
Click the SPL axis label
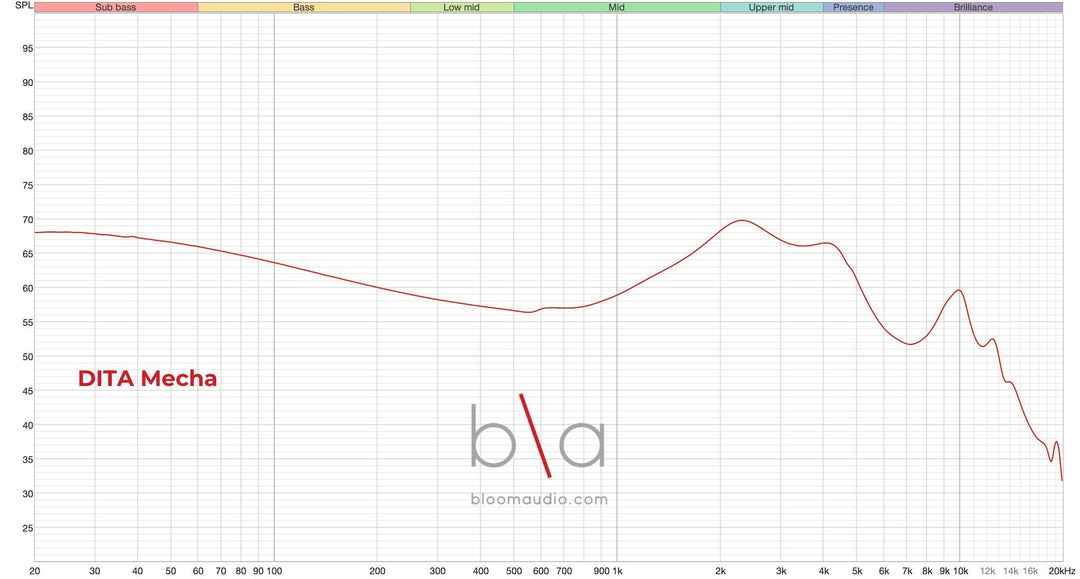click(x=23, y=6)
